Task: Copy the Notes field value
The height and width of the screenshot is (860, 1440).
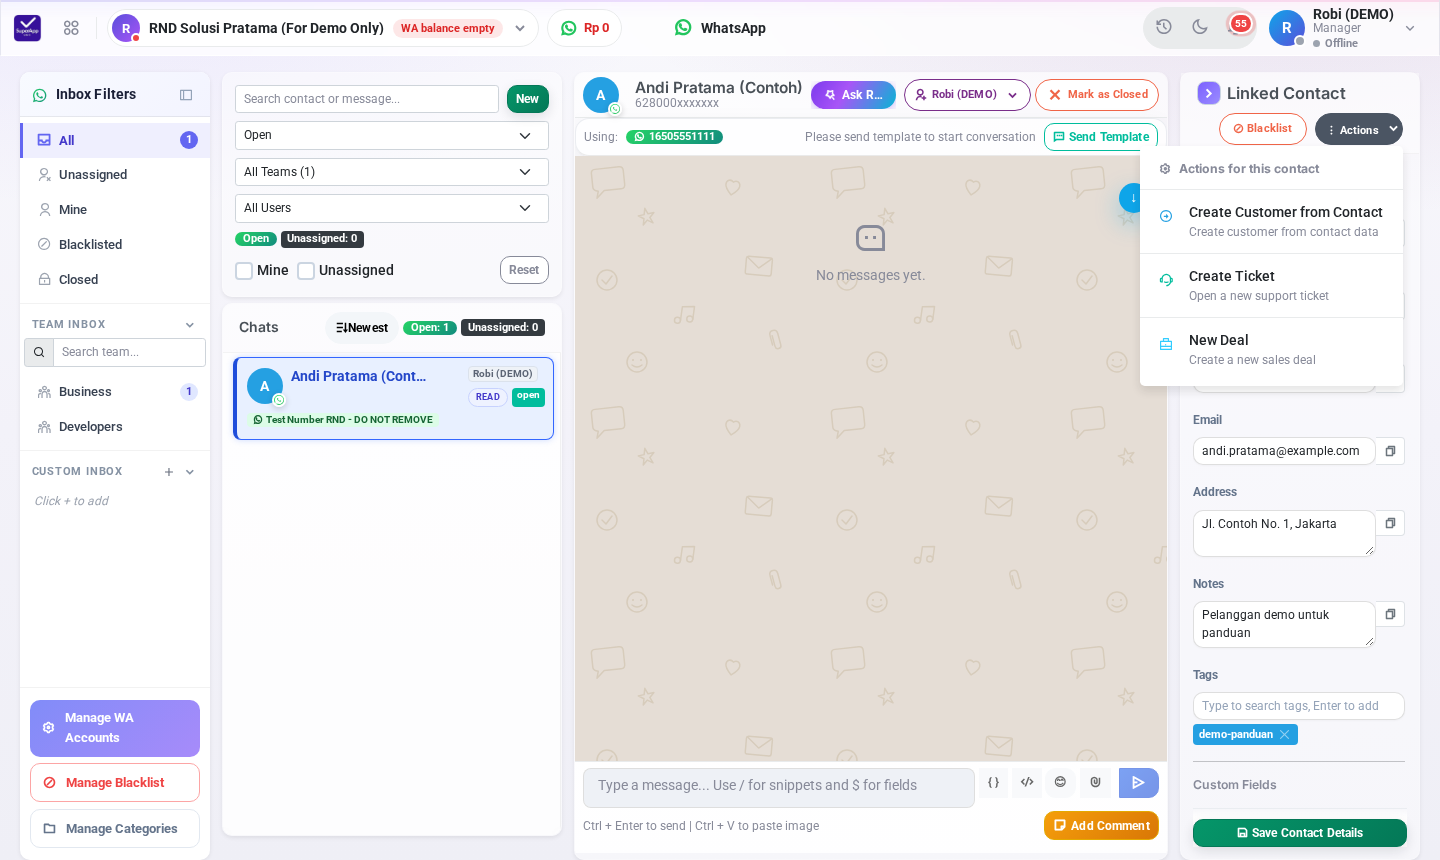Action: 1390,614
